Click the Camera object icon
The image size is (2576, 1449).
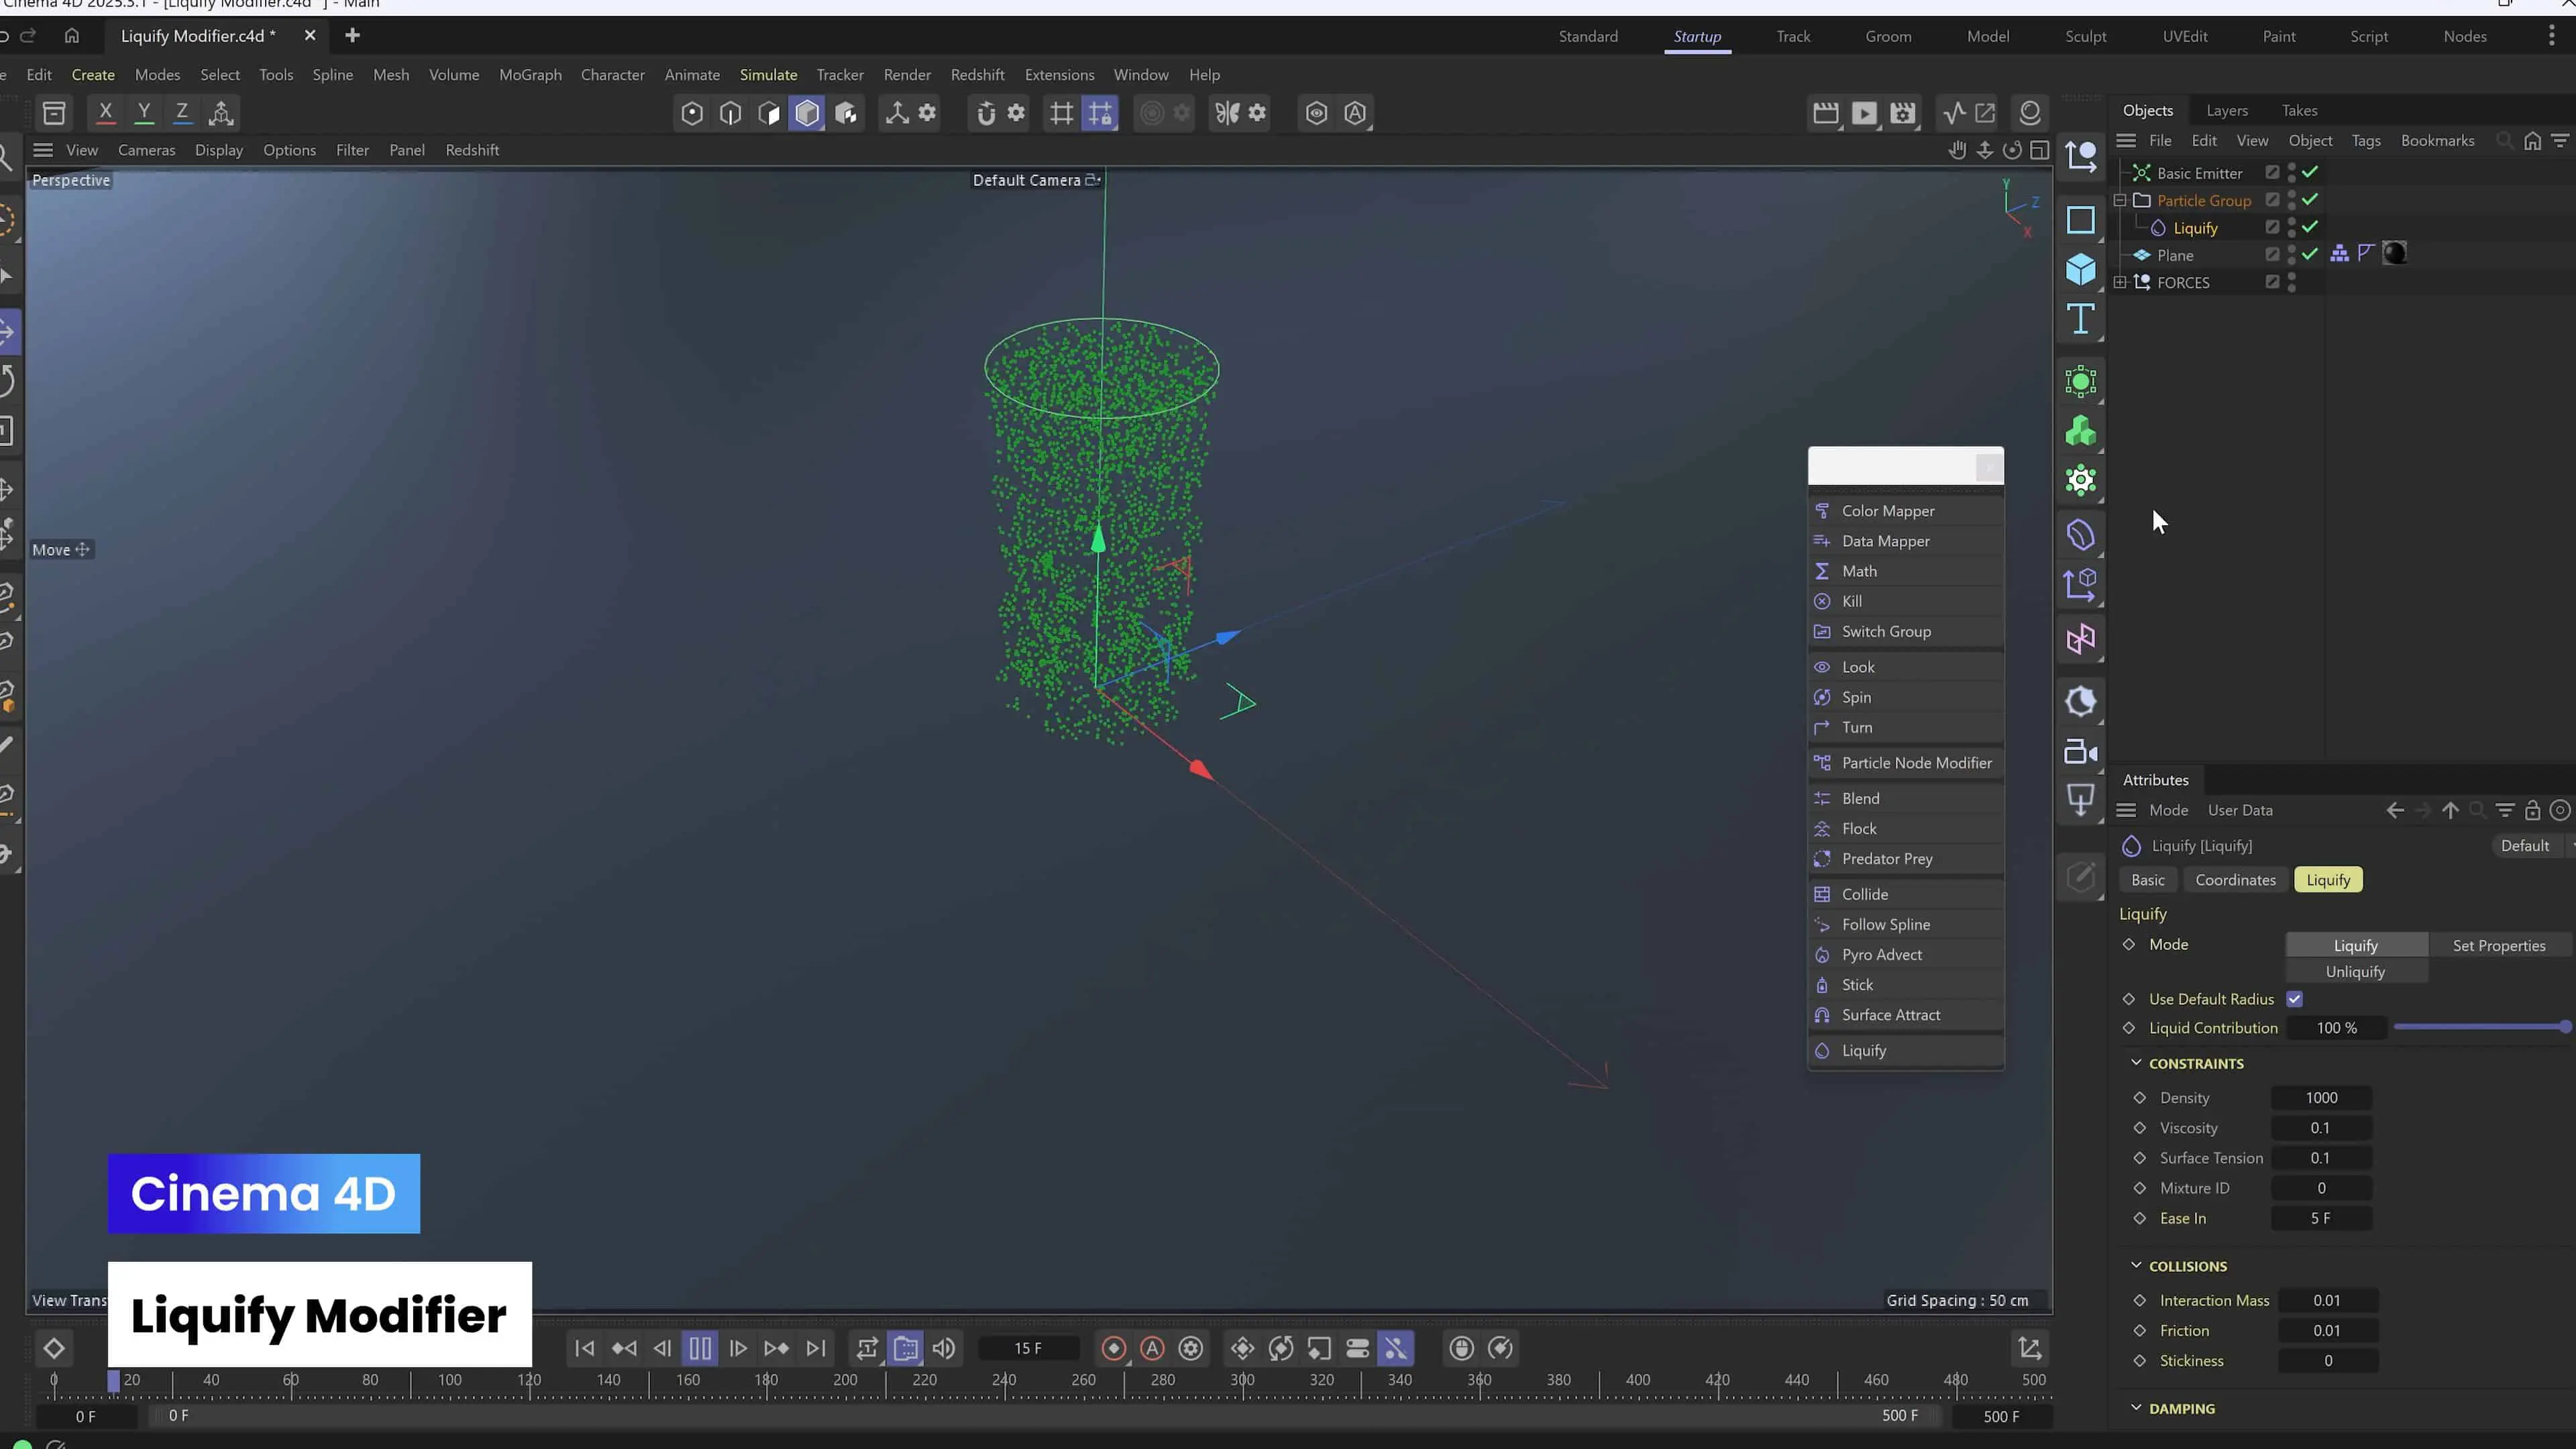point(2080,752)
